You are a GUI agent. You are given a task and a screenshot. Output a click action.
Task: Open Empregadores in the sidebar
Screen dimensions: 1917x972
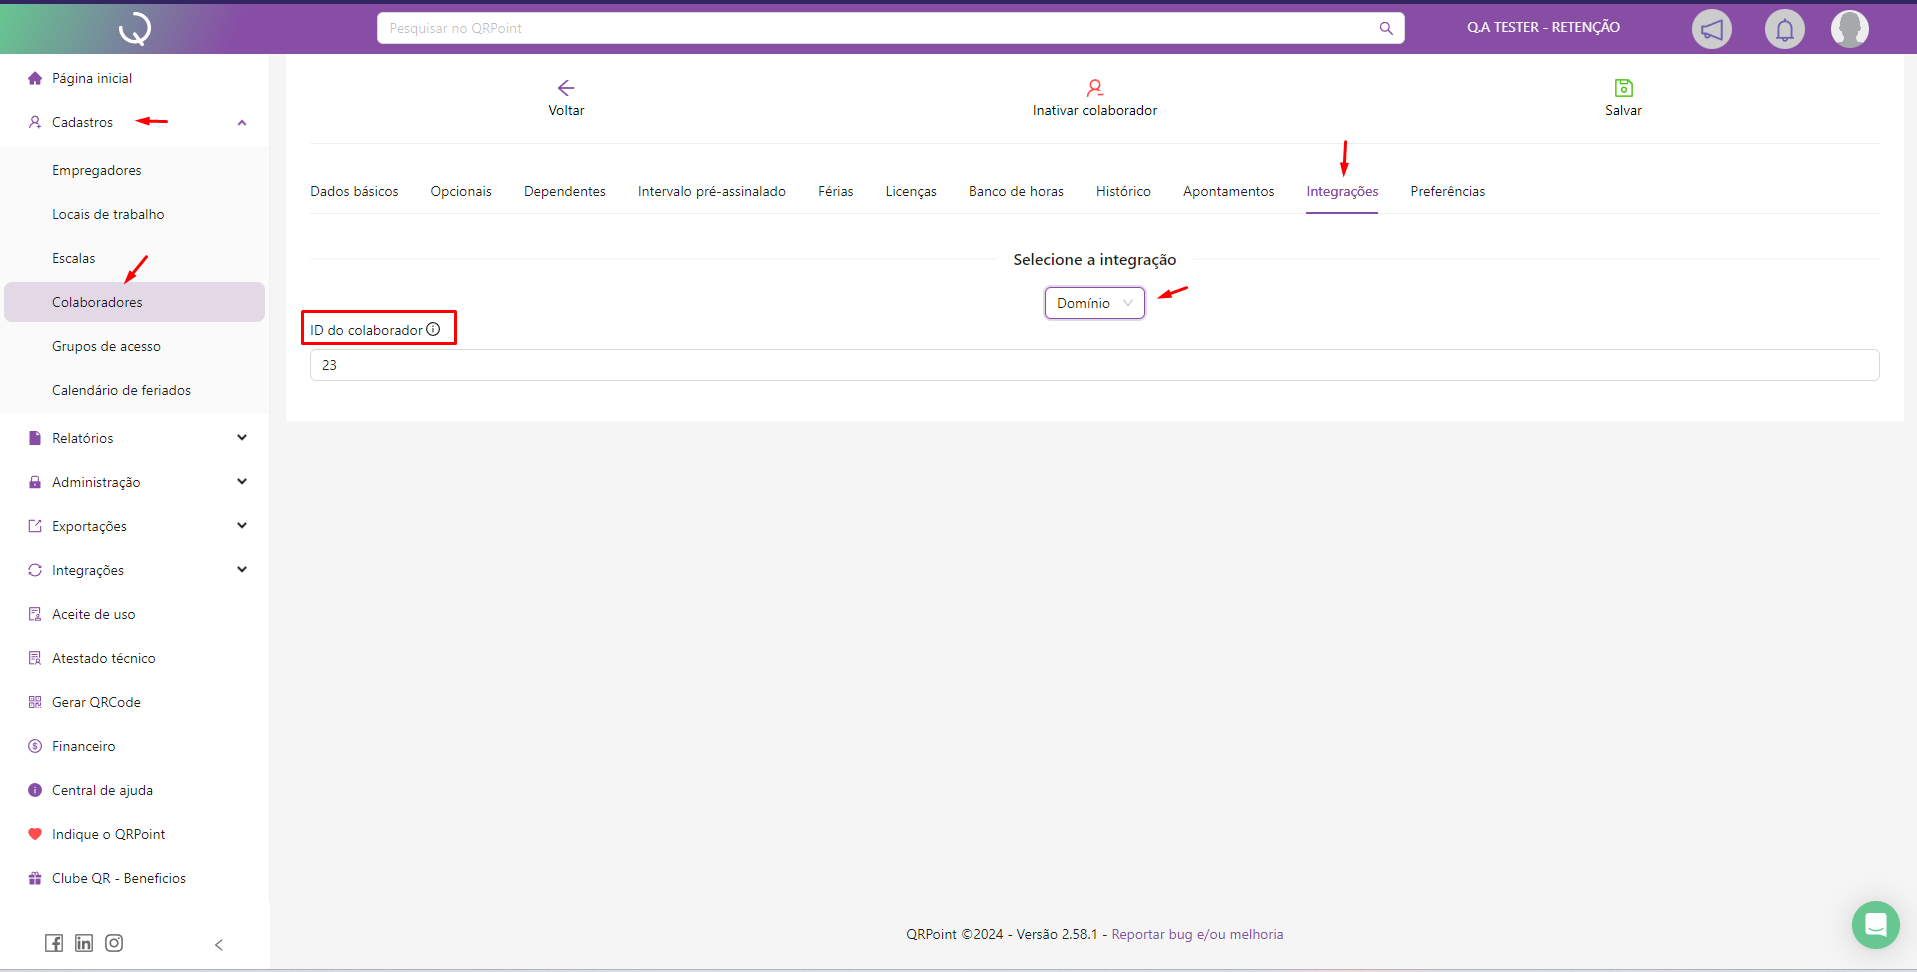(x=97, y=170)
